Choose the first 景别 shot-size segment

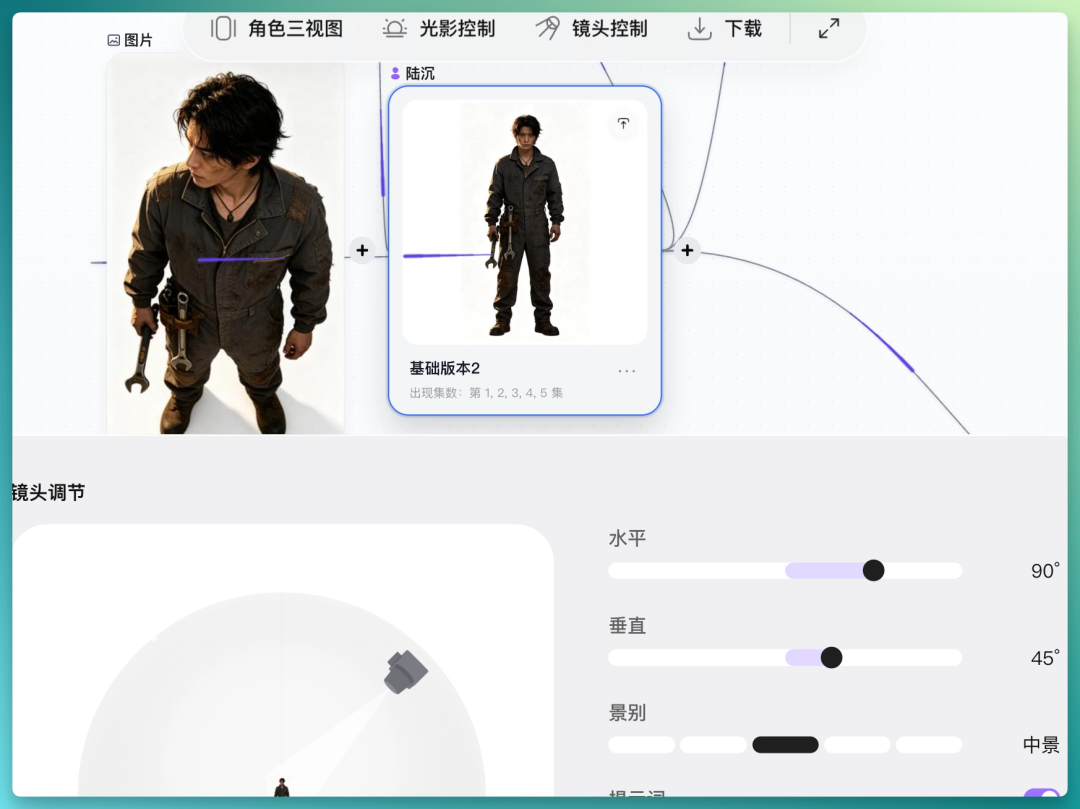click(x=642, y=744)
